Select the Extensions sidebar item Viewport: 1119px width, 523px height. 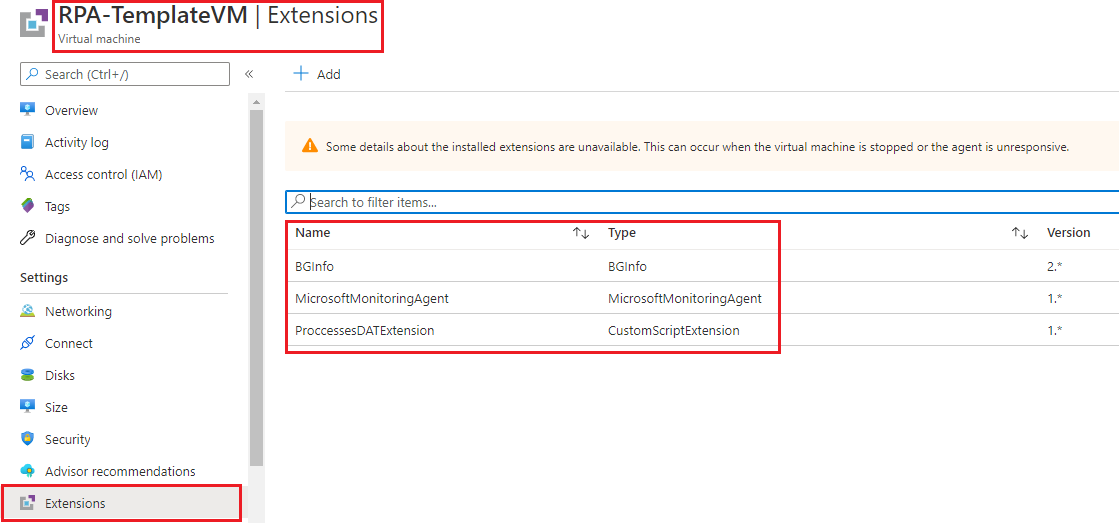[x=75, y=503]
